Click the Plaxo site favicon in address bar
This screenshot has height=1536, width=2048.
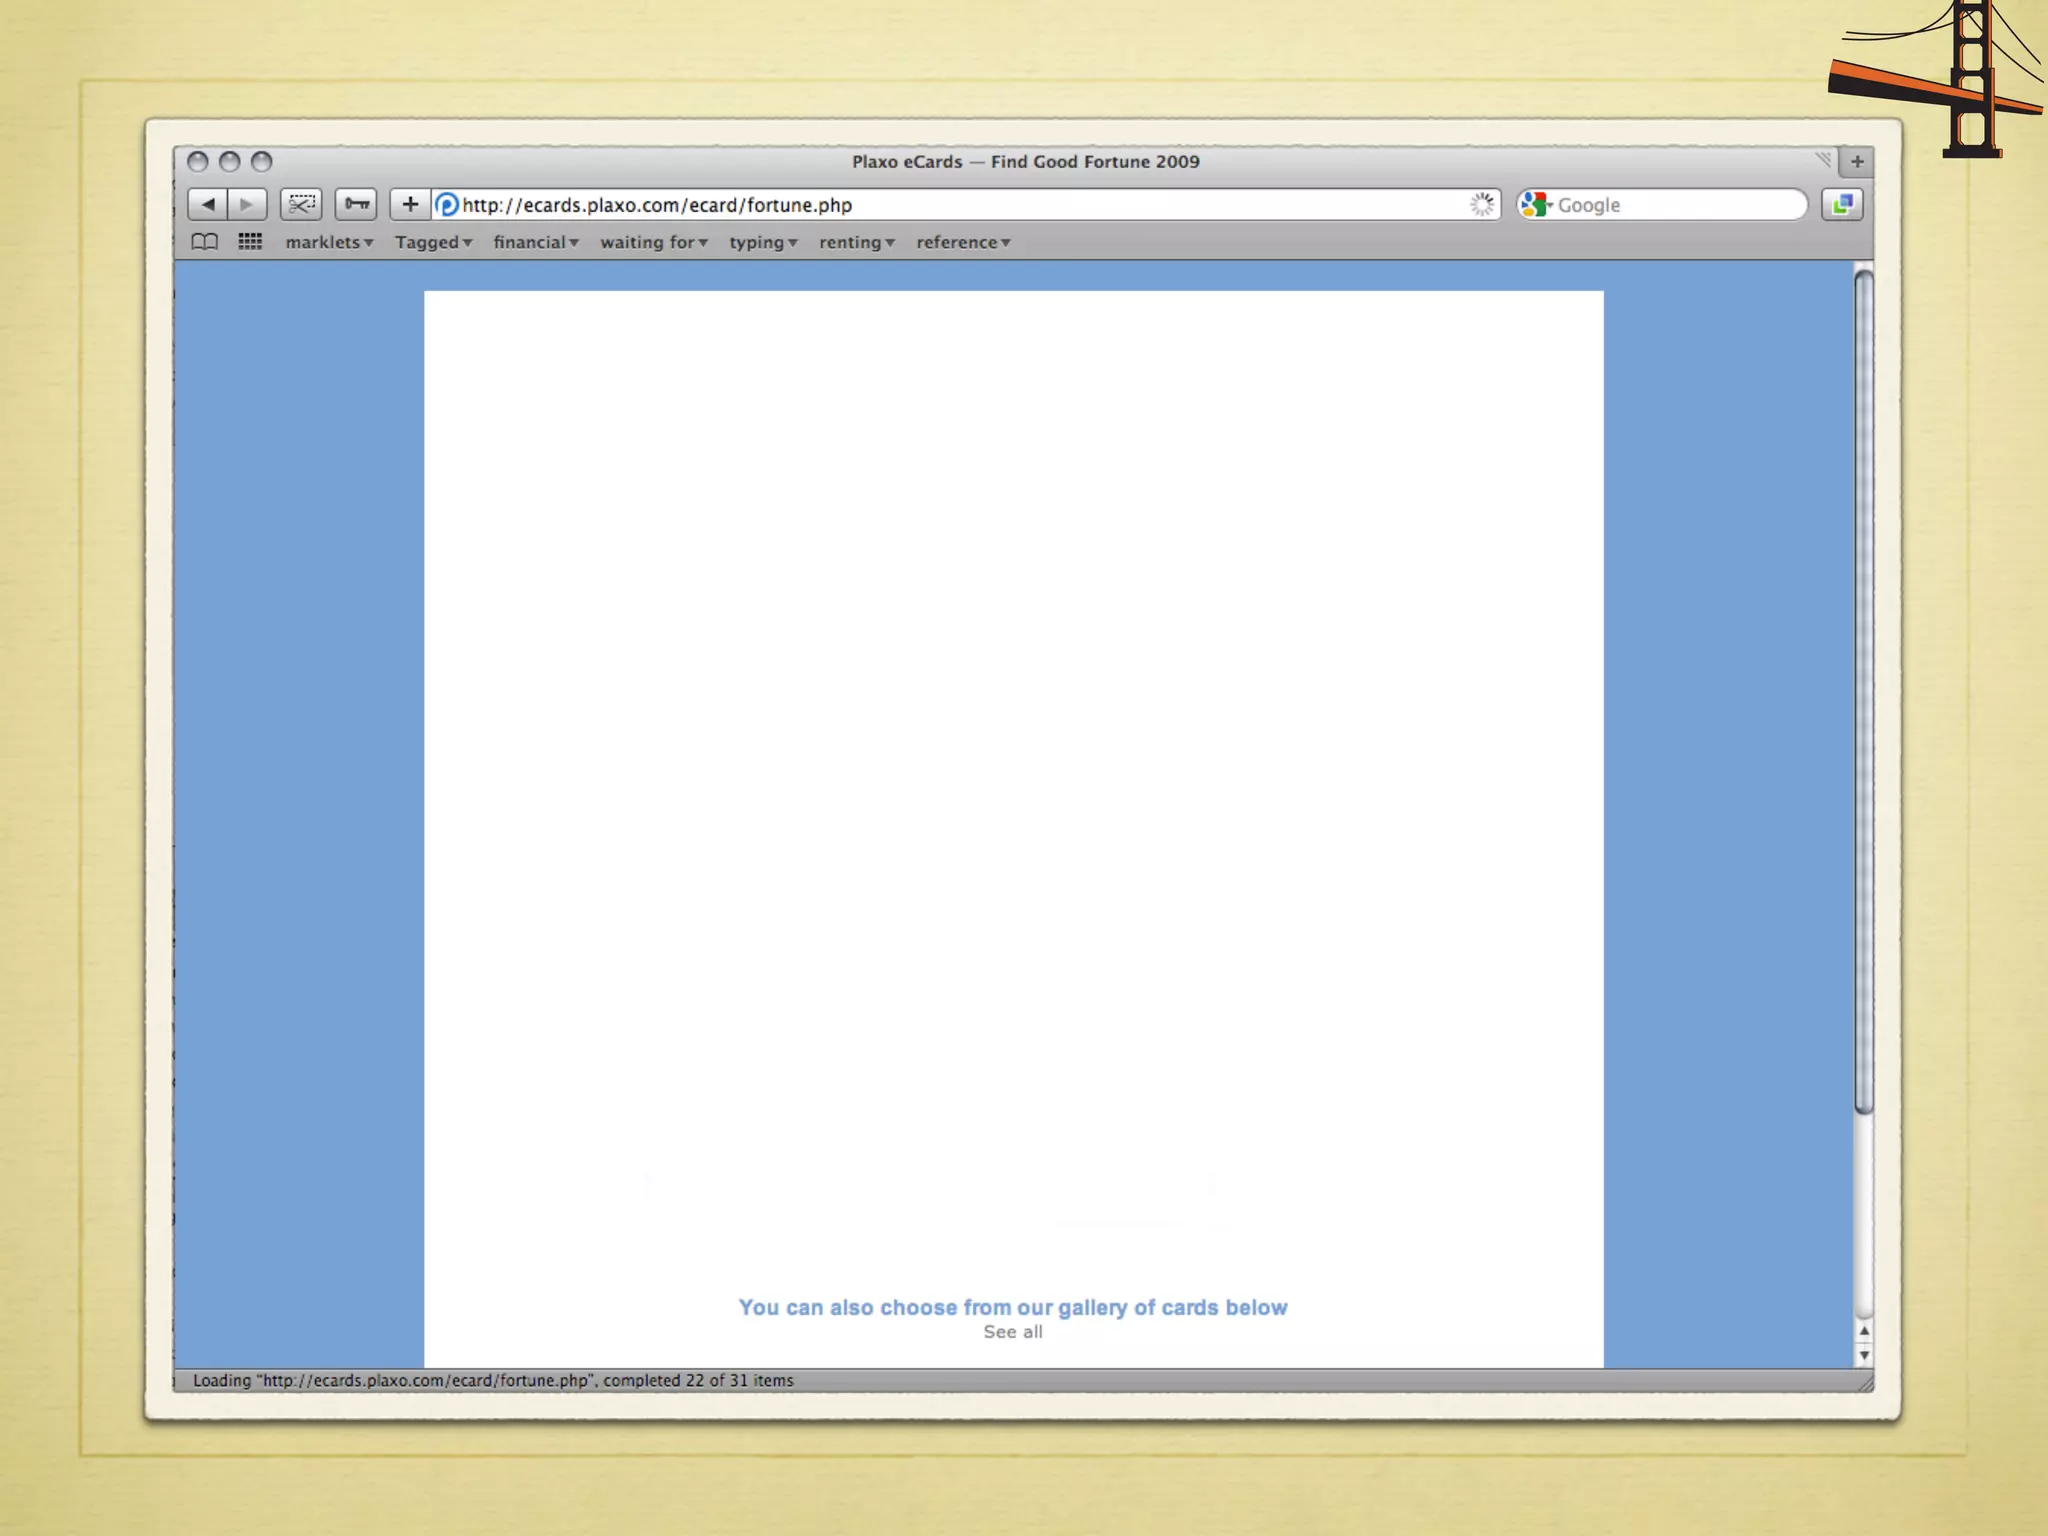tap(447, 205)
